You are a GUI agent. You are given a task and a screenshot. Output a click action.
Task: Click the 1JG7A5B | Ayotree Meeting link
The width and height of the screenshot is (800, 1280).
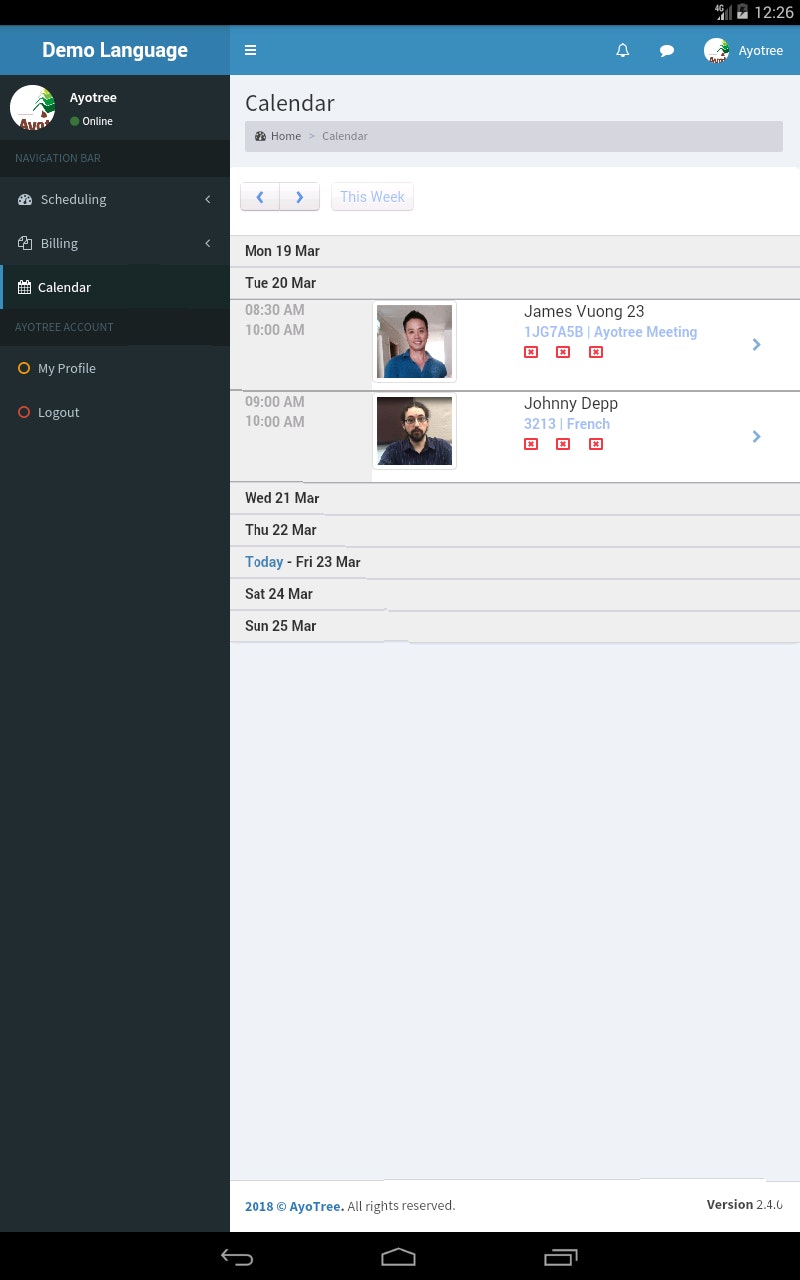point(610,332)
